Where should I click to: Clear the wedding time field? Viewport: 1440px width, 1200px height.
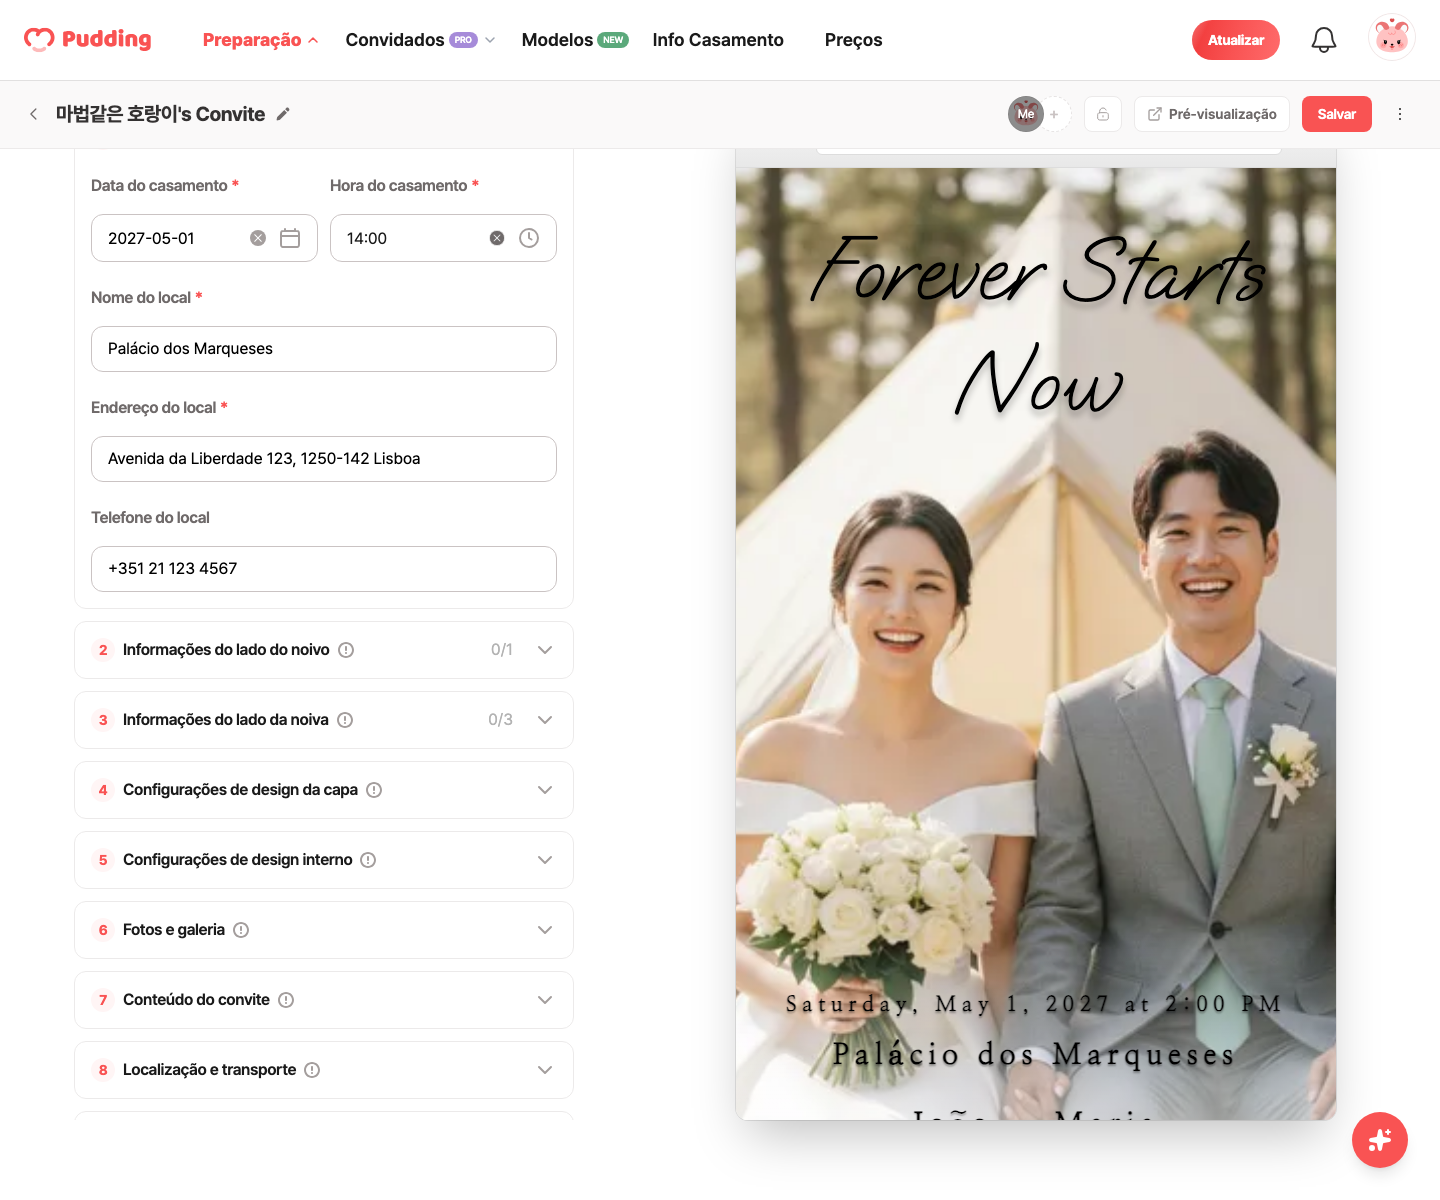(x=497, y=238)
